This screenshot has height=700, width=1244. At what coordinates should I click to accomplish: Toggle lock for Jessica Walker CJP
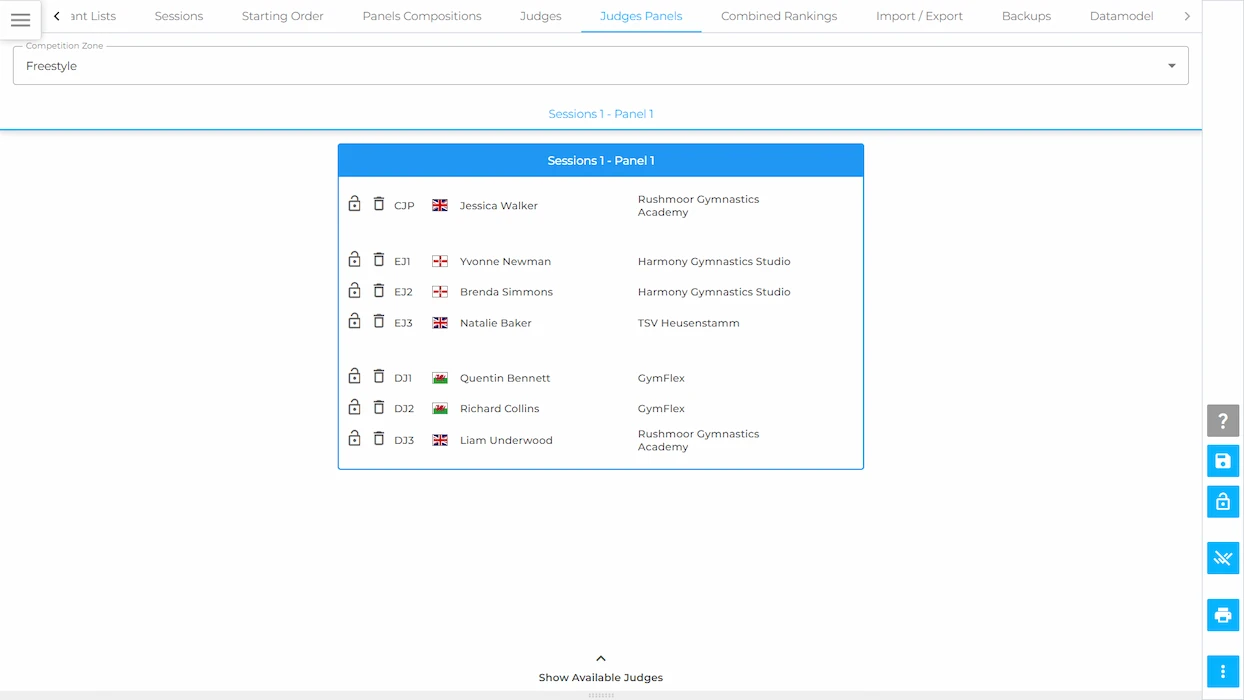(354, 204)
